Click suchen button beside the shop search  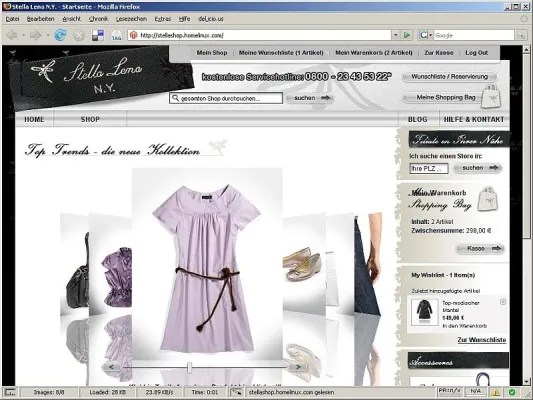coord(310,98)
